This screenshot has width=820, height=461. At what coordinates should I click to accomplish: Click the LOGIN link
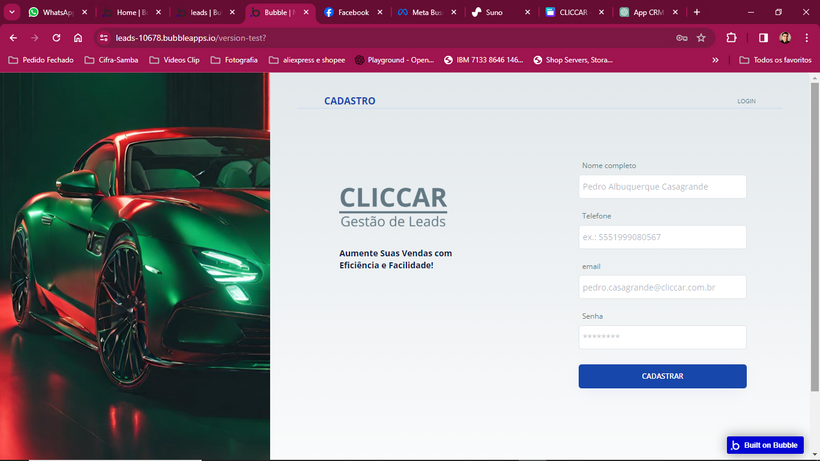(x=746, y=101)
